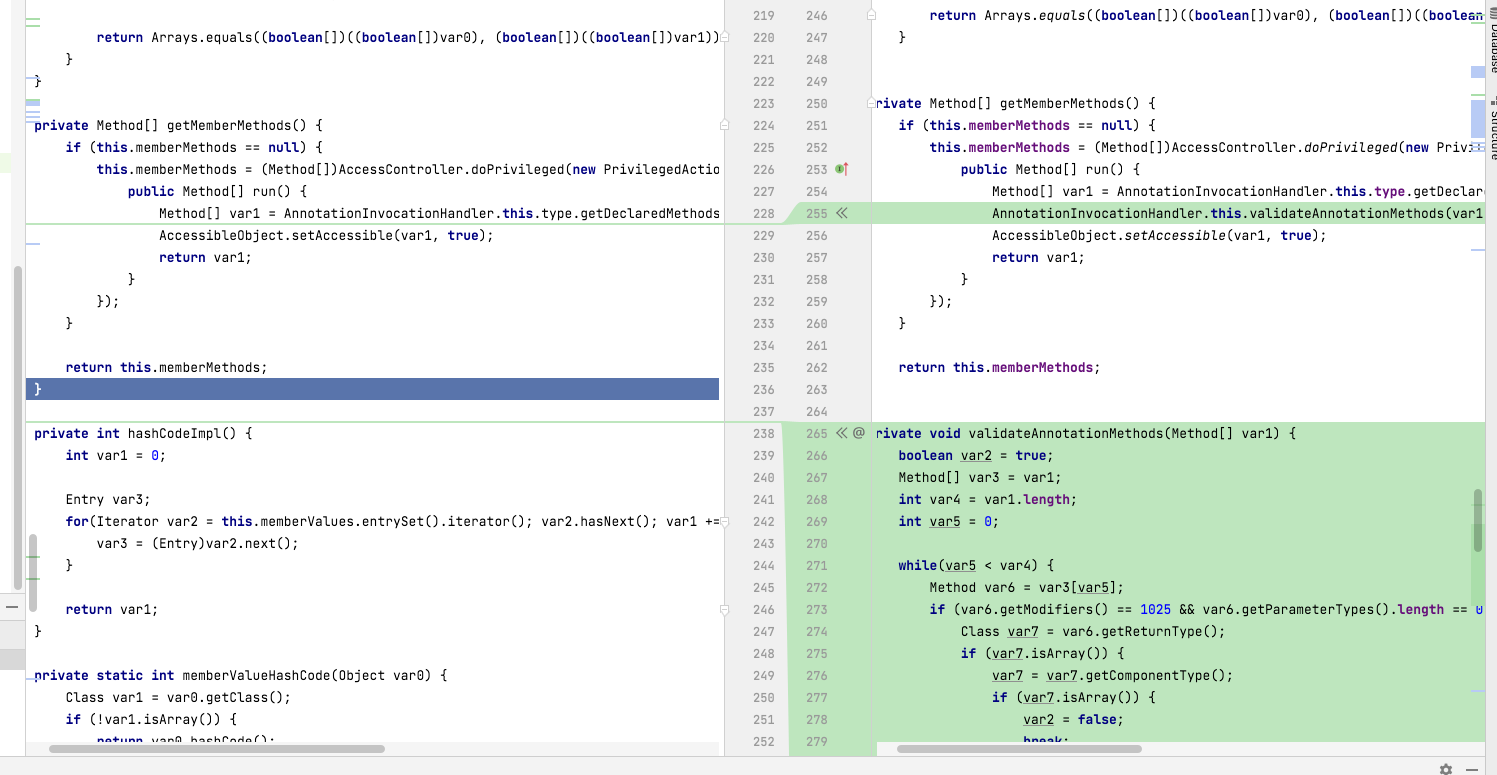The image size is (1497, 775).
Task: Open the Structure side tool tab
Action: click(x=1492, y=126)
